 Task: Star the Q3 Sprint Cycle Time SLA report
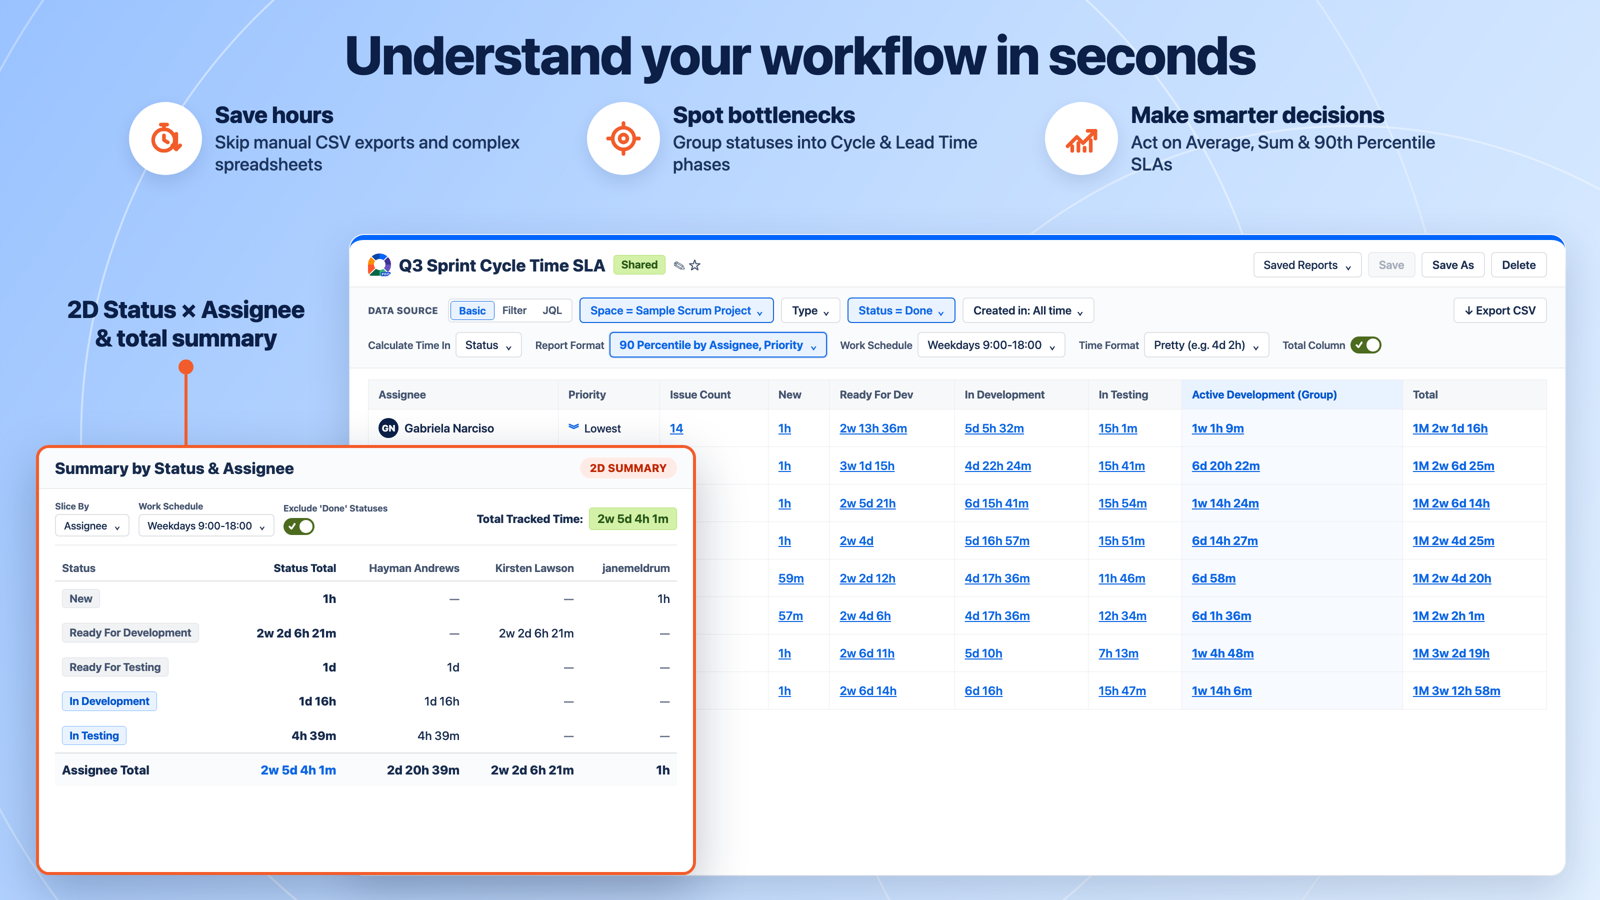695,266
